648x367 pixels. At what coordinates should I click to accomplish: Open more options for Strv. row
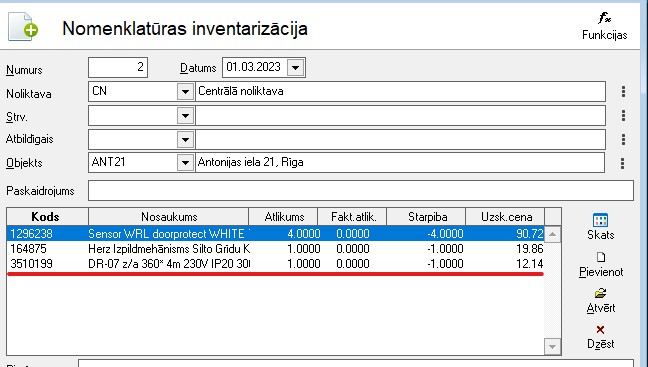tap(623, 115)
